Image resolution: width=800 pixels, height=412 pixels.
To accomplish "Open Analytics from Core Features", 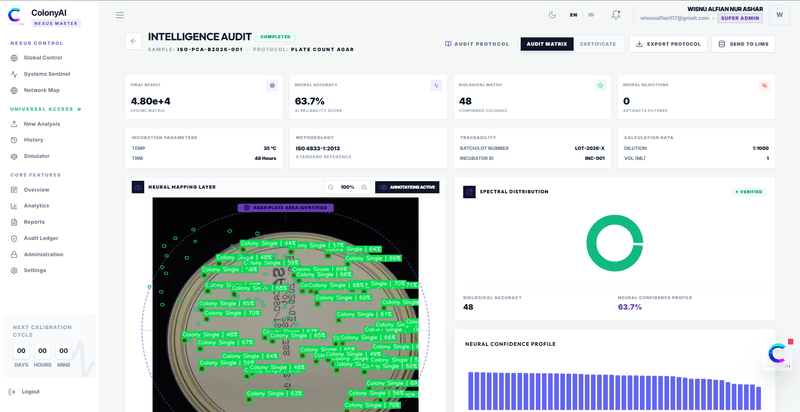I will pyautogui.click(x=37, y=206).
